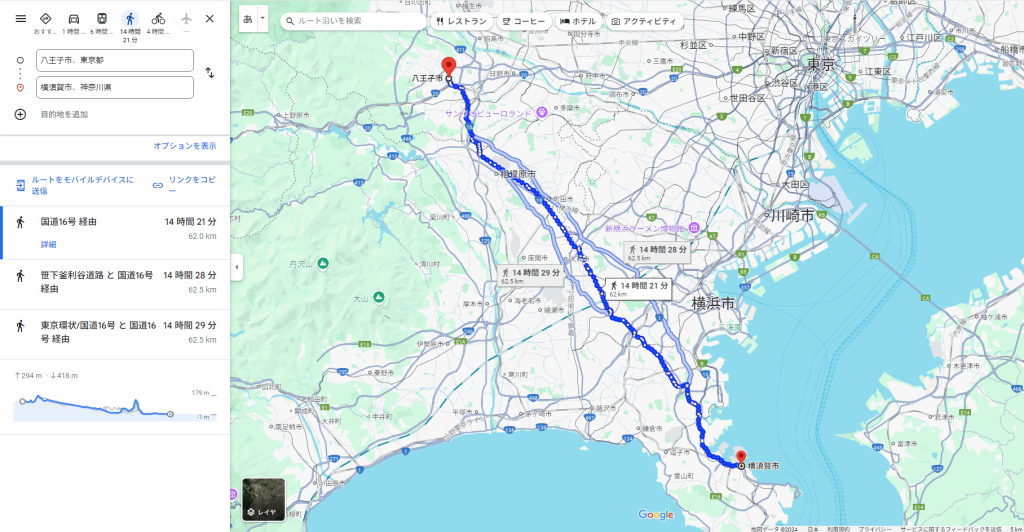
Task: Show route options via オプションを表示
Action: coord(185,146)
